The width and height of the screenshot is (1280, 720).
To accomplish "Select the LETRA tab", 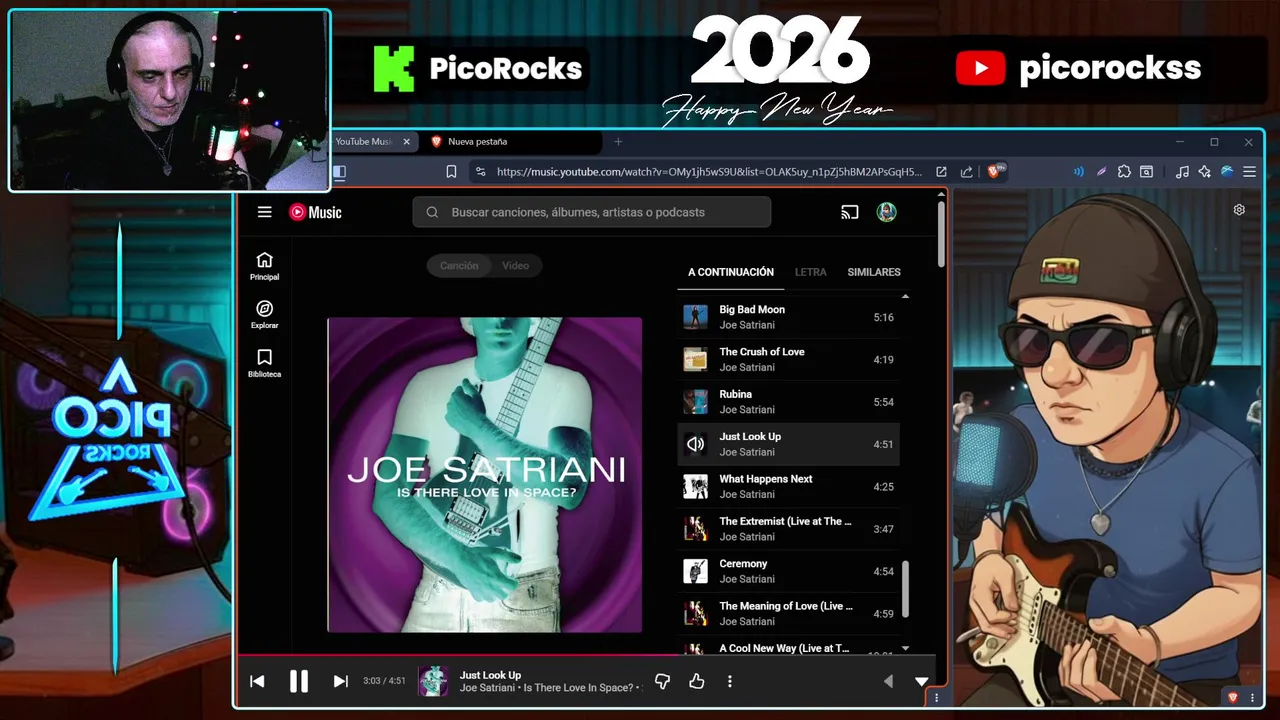I will coord(811,272).
